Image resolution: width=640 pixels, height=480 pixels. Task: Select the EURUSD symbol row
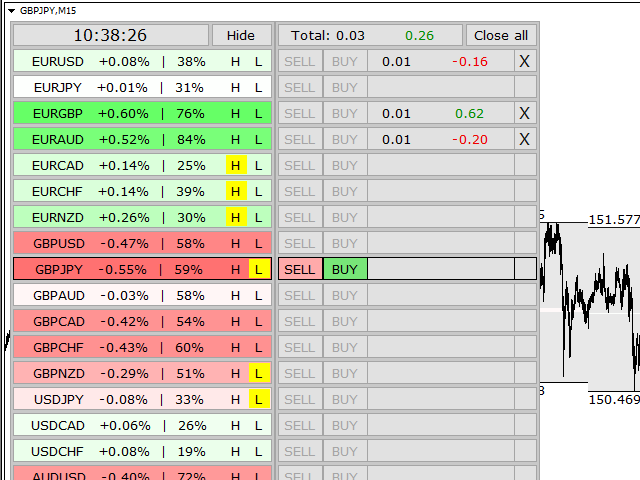[58, 61]
